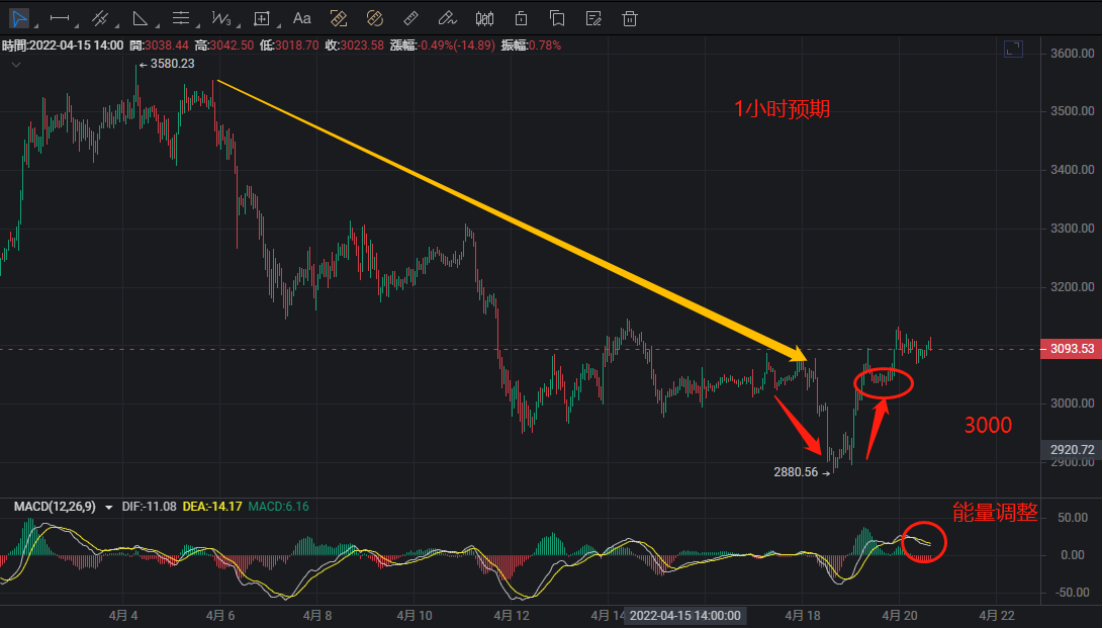Open the Fibonacci lines tool submenu arrow
The width and height of the screenshot is (1103, 628).
pos(198,26)
